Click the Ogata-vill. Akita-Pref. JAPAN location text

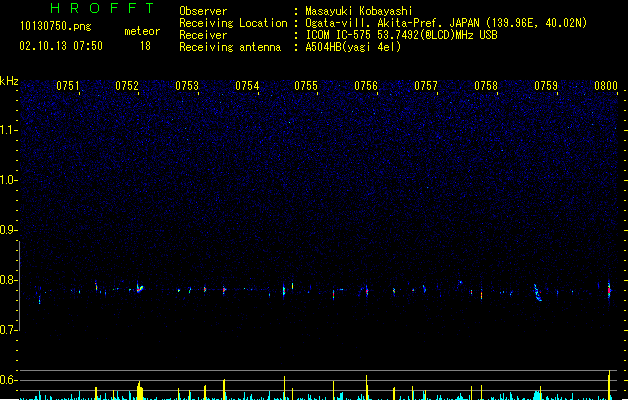click(x=446, y=23)
